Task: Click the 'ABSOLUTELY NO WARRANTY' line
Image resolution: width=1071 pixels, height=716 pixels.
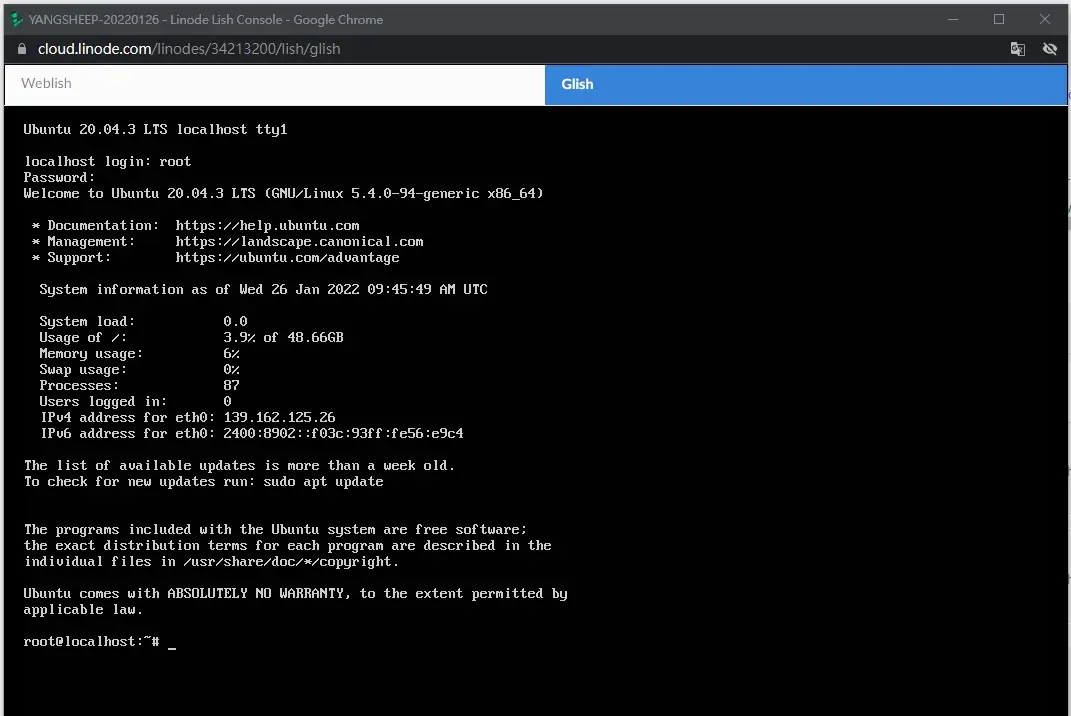Action: tap(295, 594)
